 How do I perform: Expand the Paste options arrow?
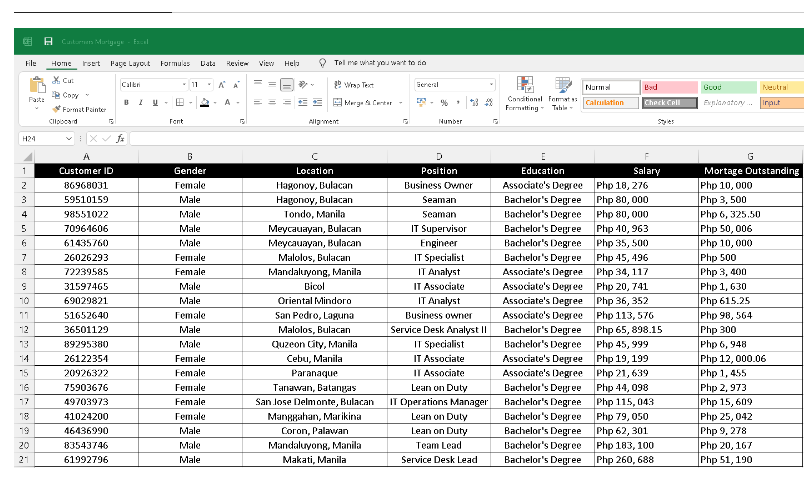[x=37, y=108]
